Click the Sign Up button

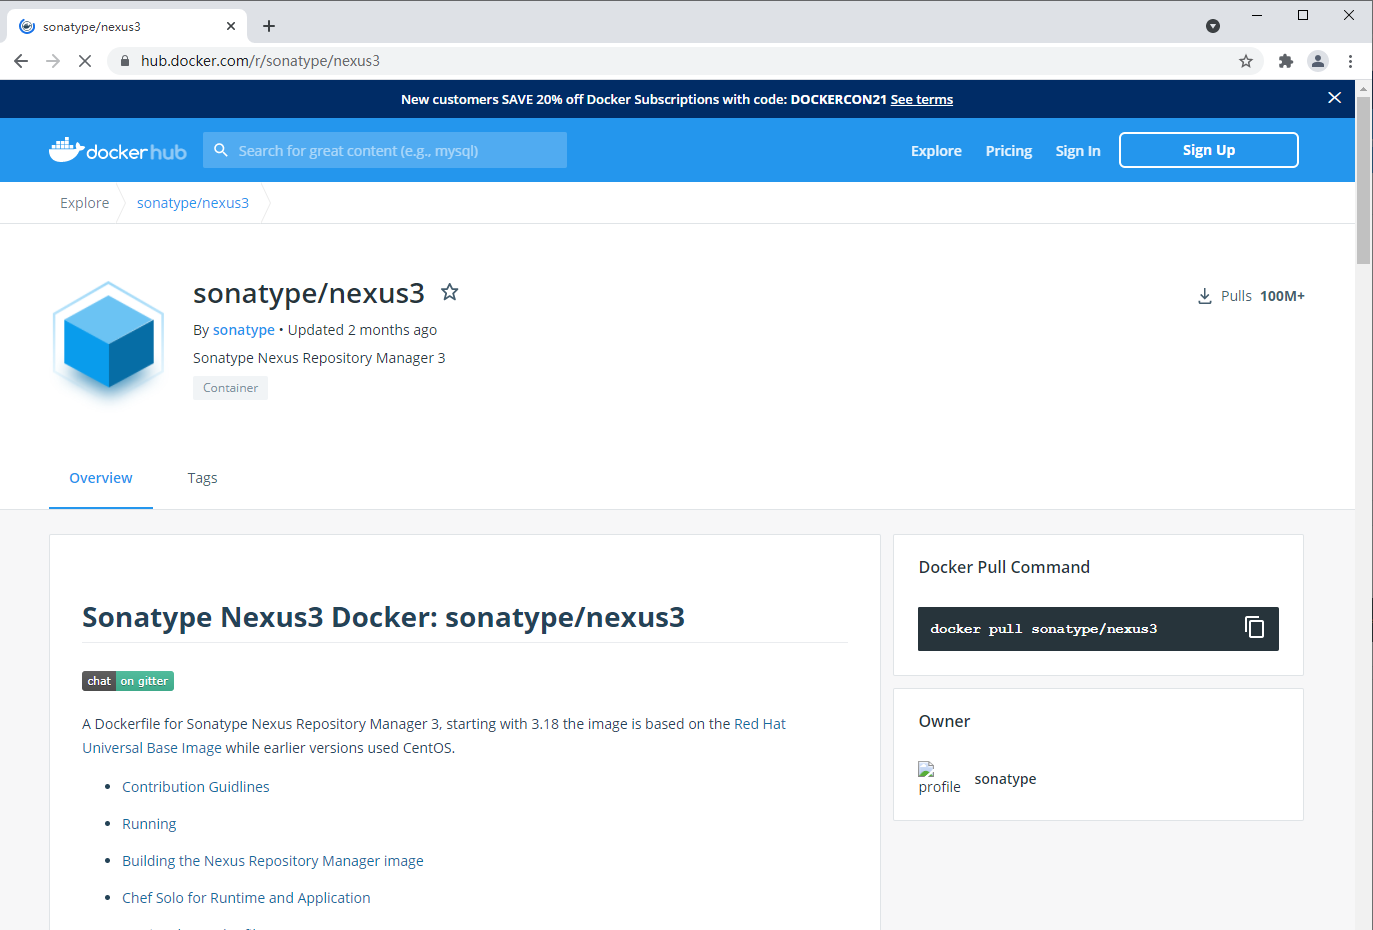tap(1209, 150)
